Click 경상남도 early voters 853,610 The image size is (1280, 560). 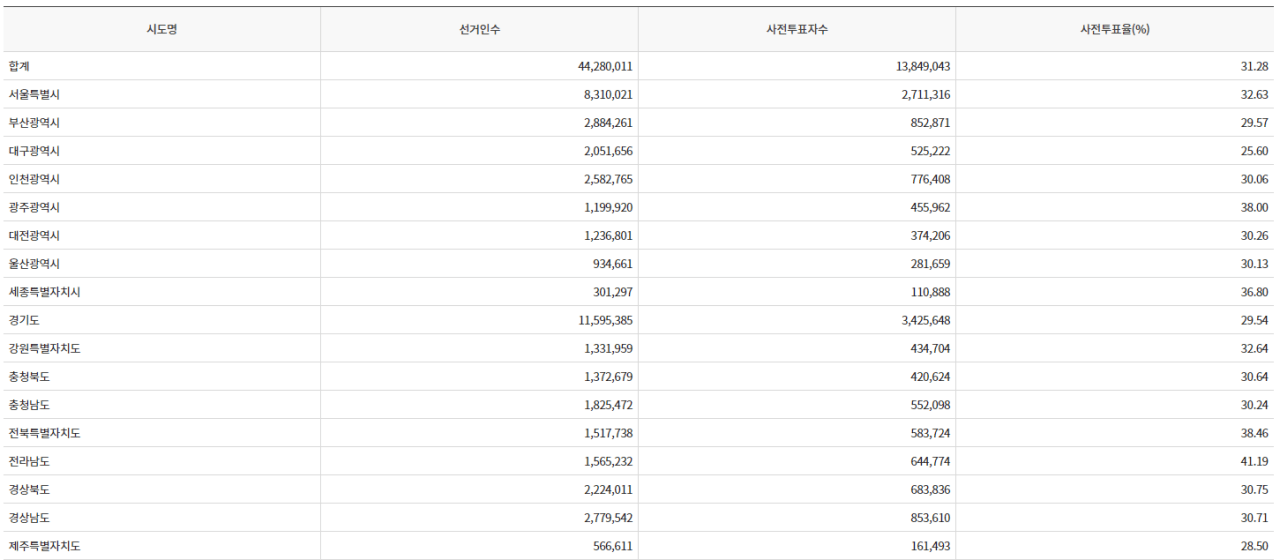pos(929,516)
